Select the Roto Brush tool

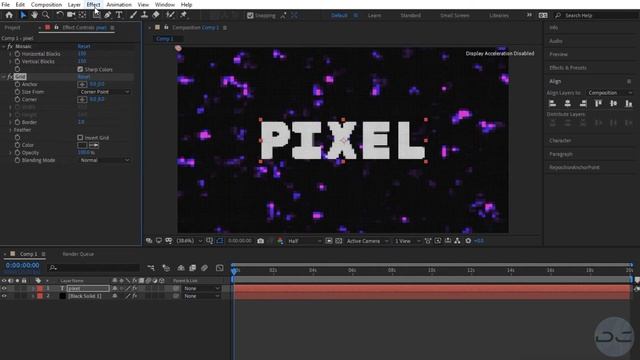[170, 15]
